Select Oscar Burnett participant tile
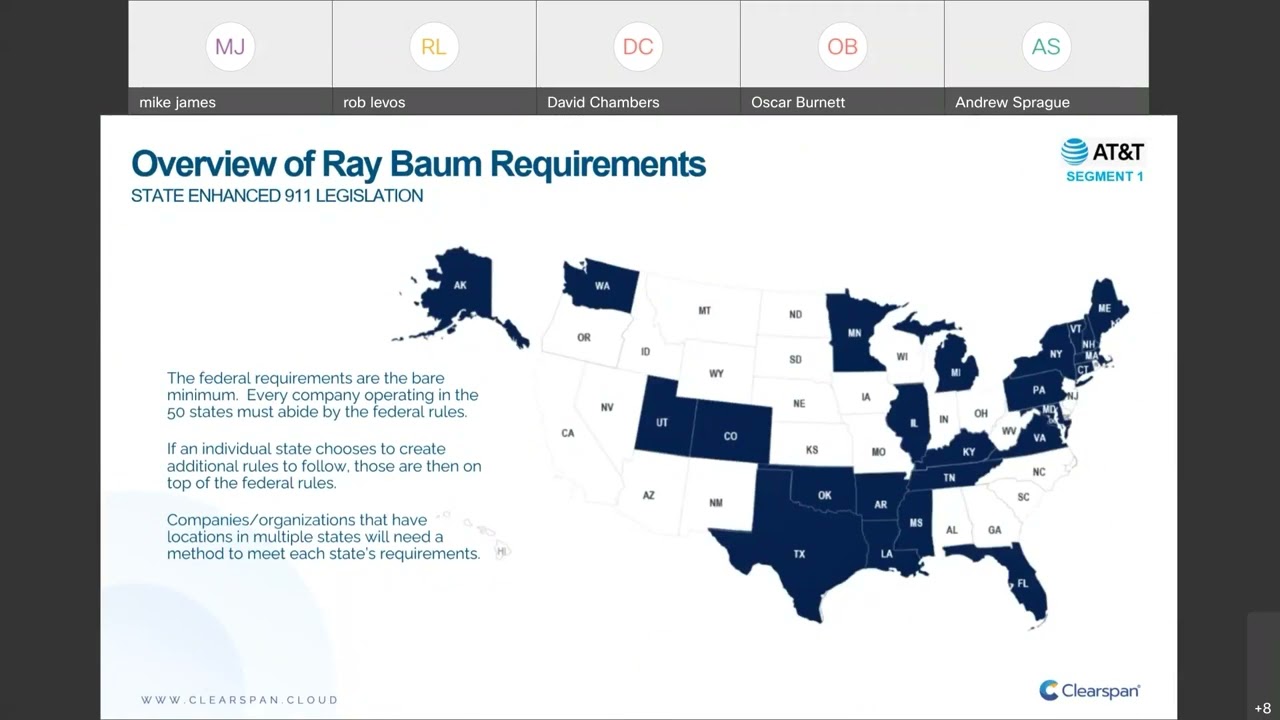Screen dimensions: 1280x720 [x=842, y=57]
